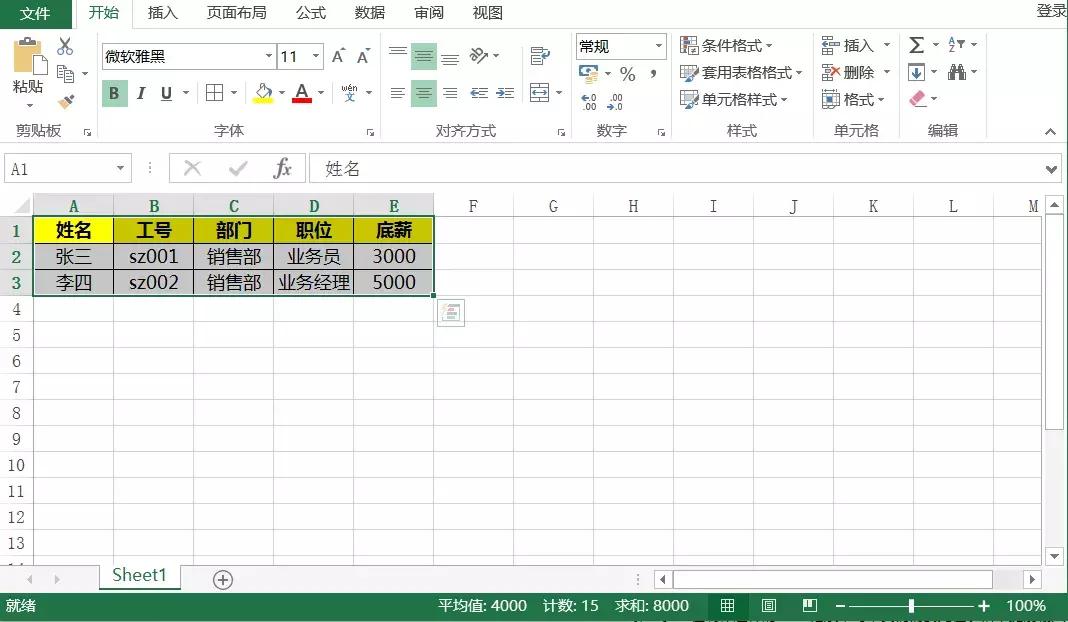This screenshot has height=622, width=1068.
Task: Toggle italic formatting
Action: coord(139,92)
